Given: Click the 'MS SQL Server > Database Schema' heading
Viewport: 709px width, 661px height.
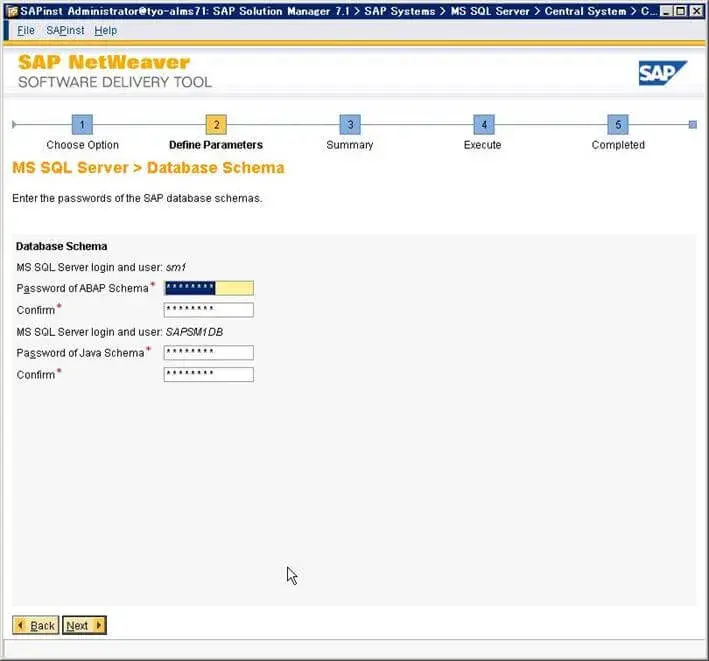Looking at the screenshot, I should (x=148, y=168).
